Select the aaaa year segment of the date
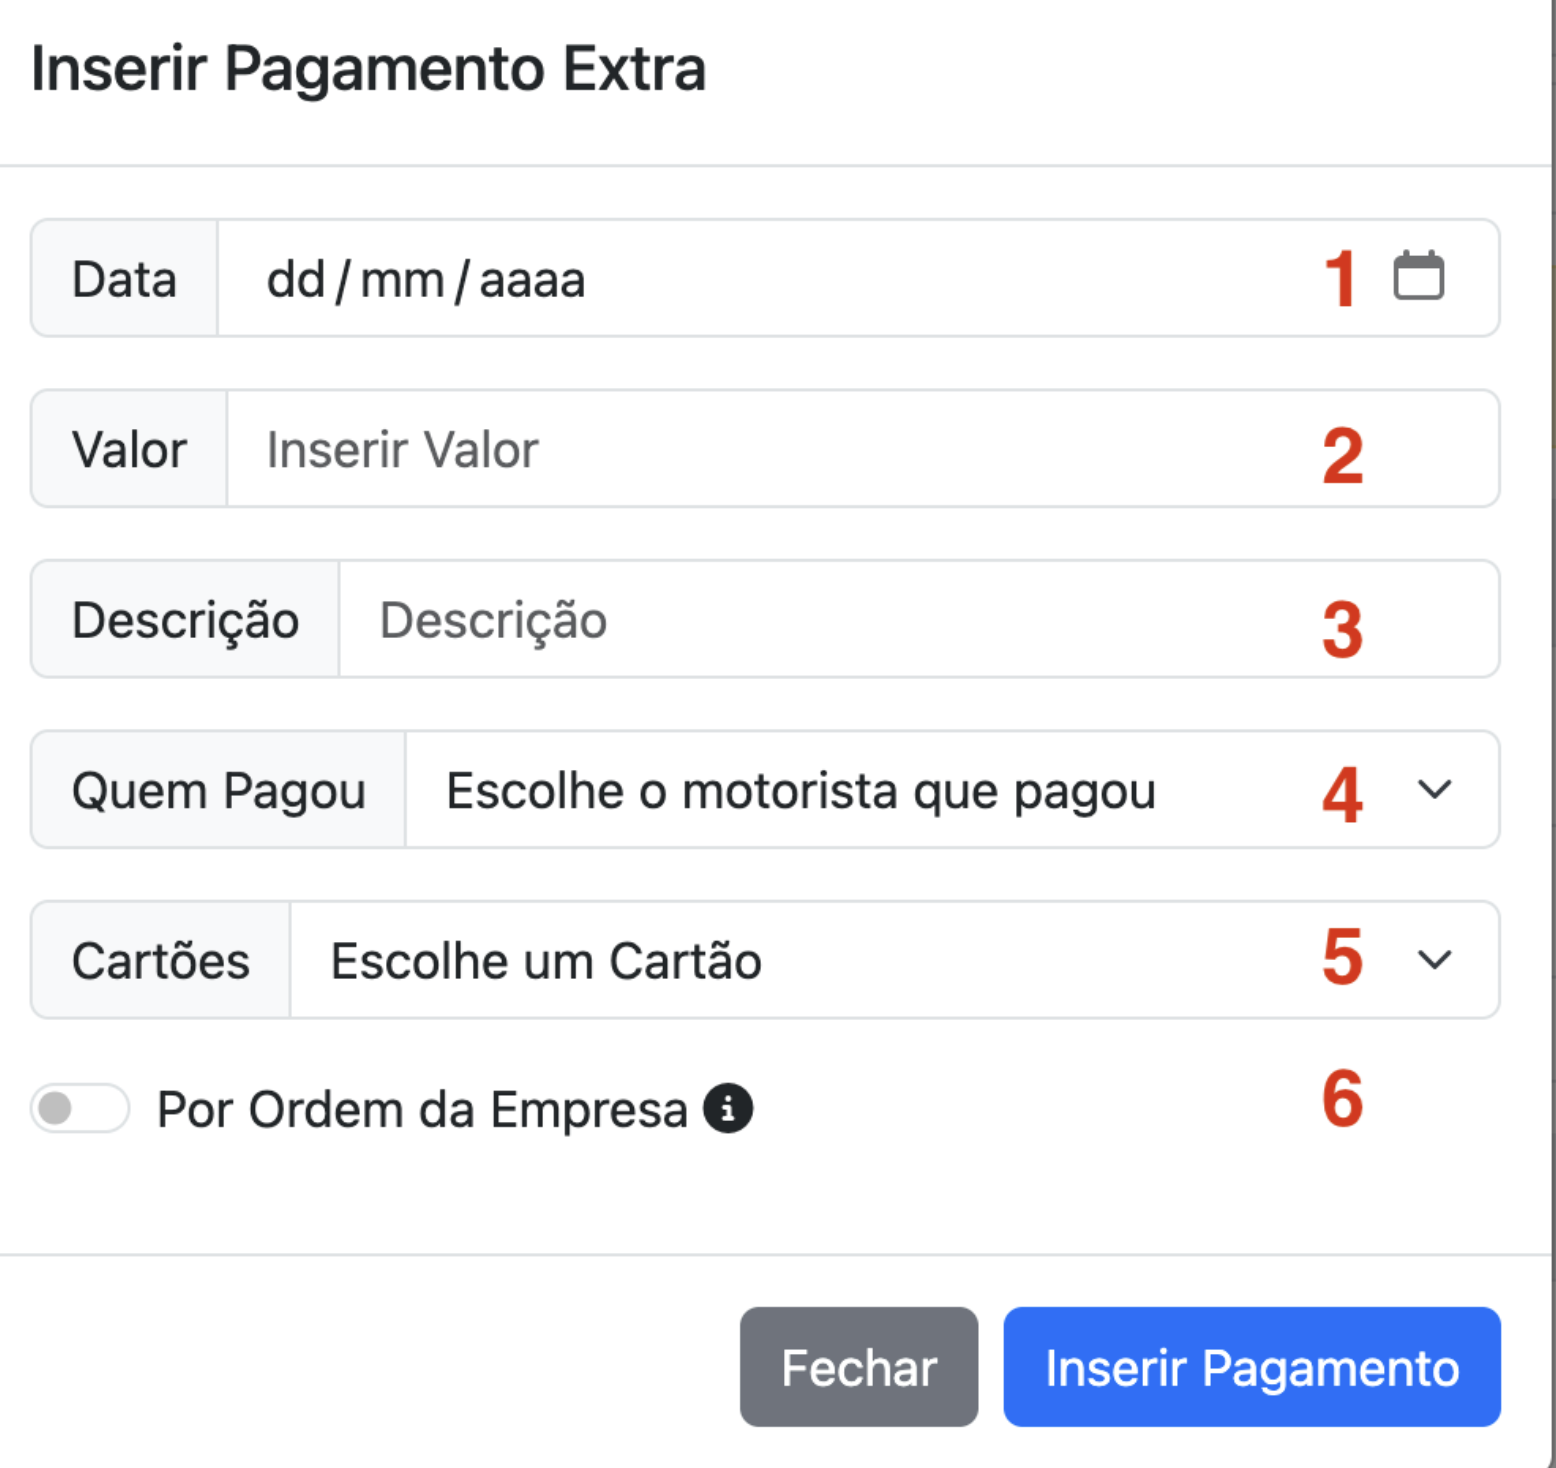Image resolution: width=1556 pixels, height=1468 pixels. [x=532, y=279]
